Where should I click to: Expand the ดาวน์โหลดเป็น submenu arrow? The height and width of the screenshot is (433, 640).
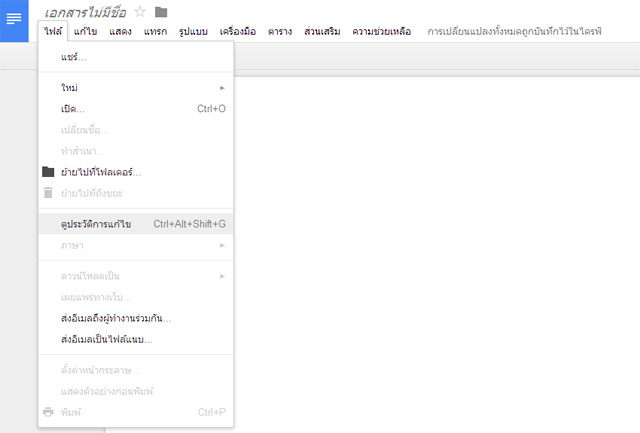(222, 276)
